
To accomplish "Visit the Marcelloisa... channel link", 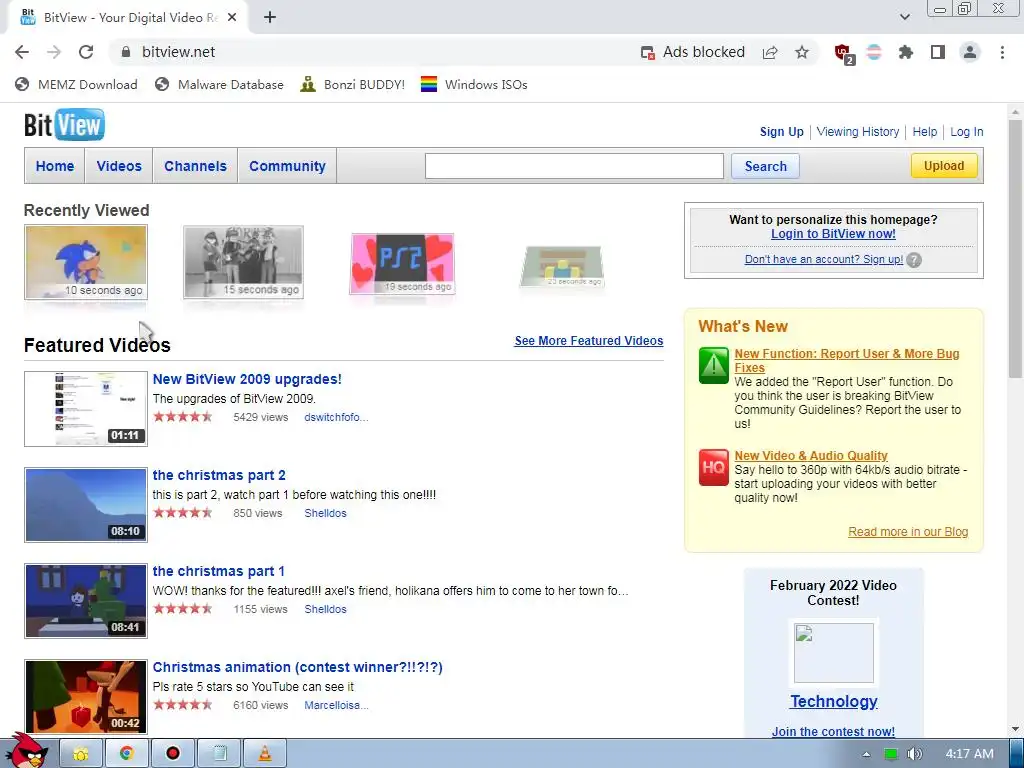I will [336, 705].
